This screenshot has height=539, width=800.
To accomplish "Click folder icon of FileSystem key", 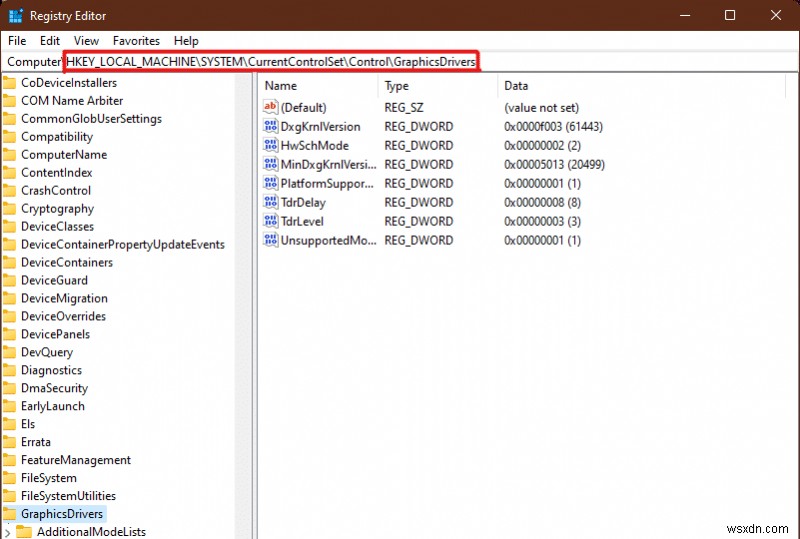I will pyautogui.click(x=9, y=478).
